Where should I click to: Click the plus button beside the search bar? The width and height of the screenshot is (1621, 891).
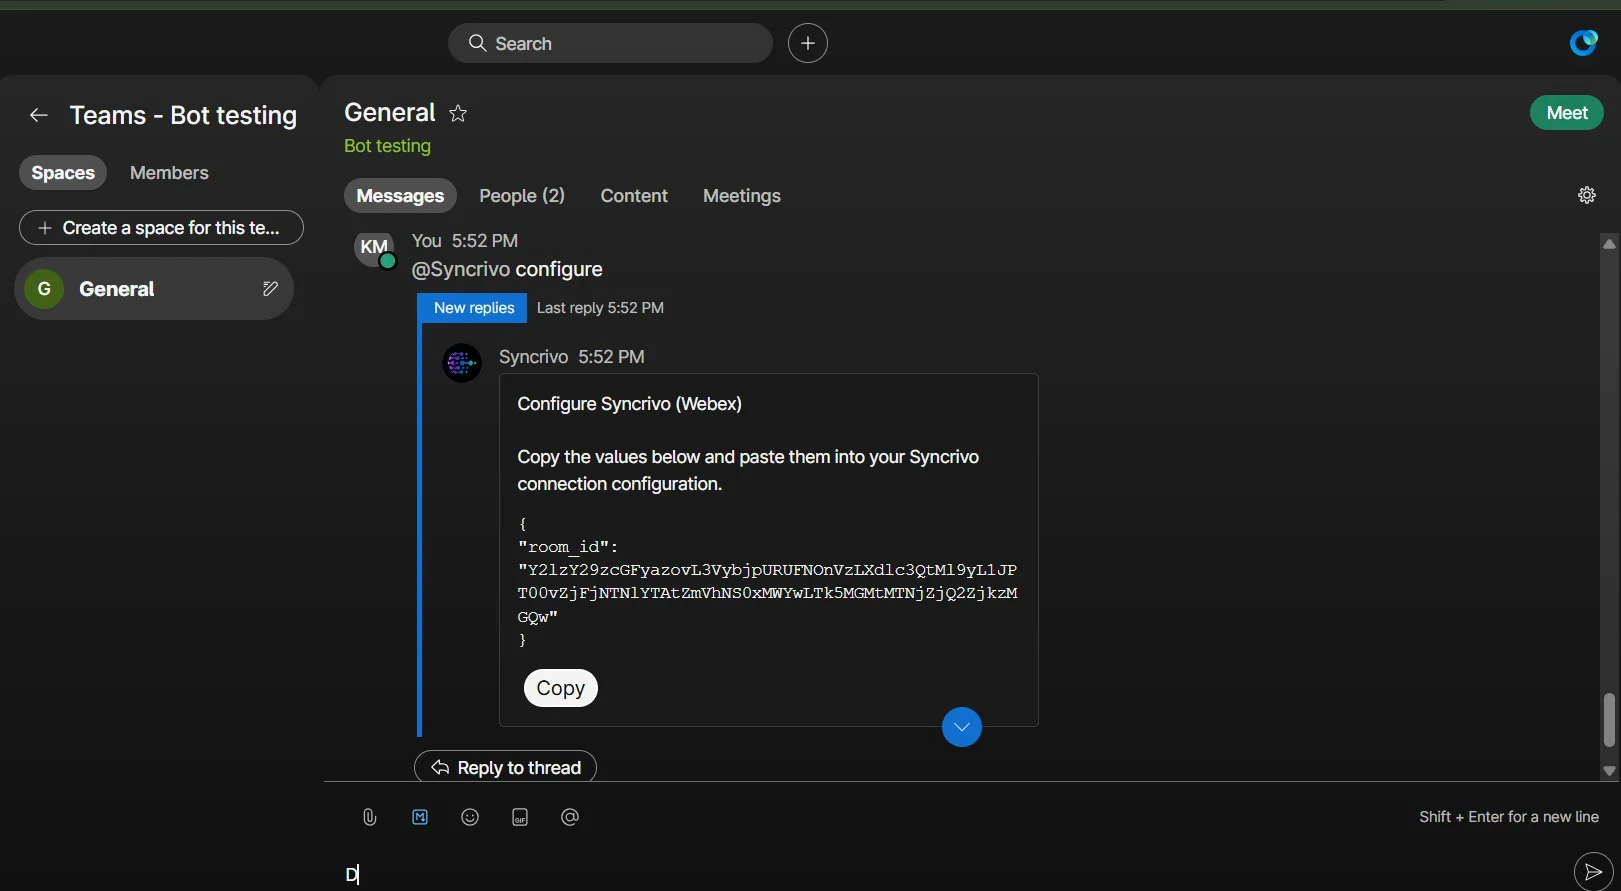808,43
